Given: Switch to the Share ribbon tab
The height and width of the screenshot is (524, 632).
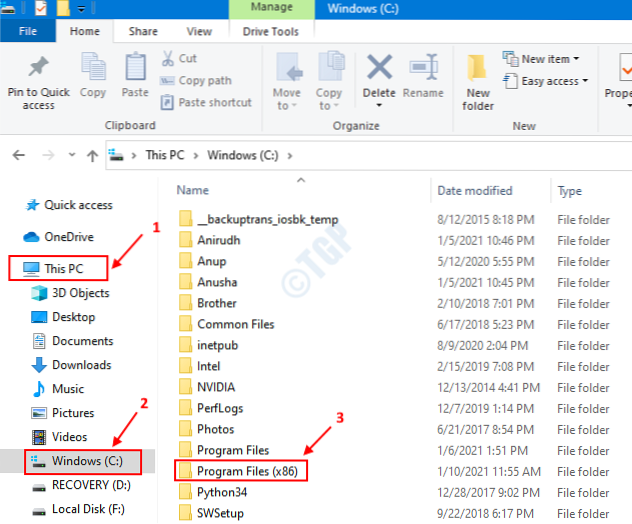Looking at the screenshot, I should (142, 31).
